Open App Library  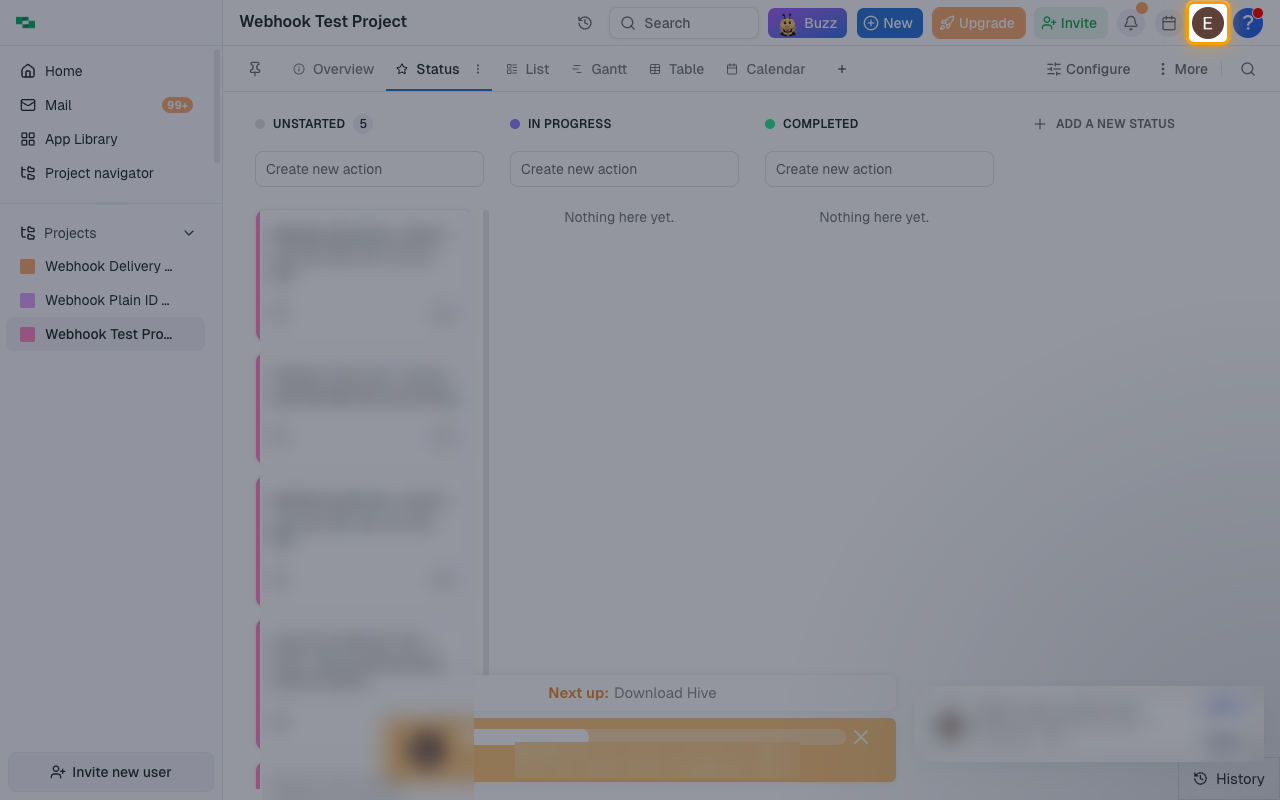coord(107,139)
